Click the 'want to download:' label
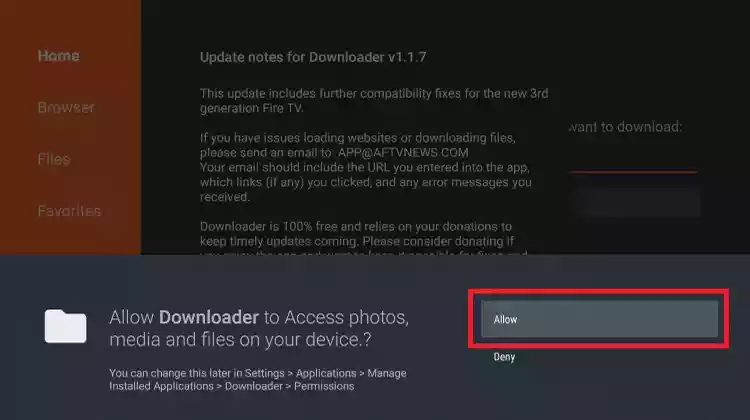750x420 pixels. (626, 127)
